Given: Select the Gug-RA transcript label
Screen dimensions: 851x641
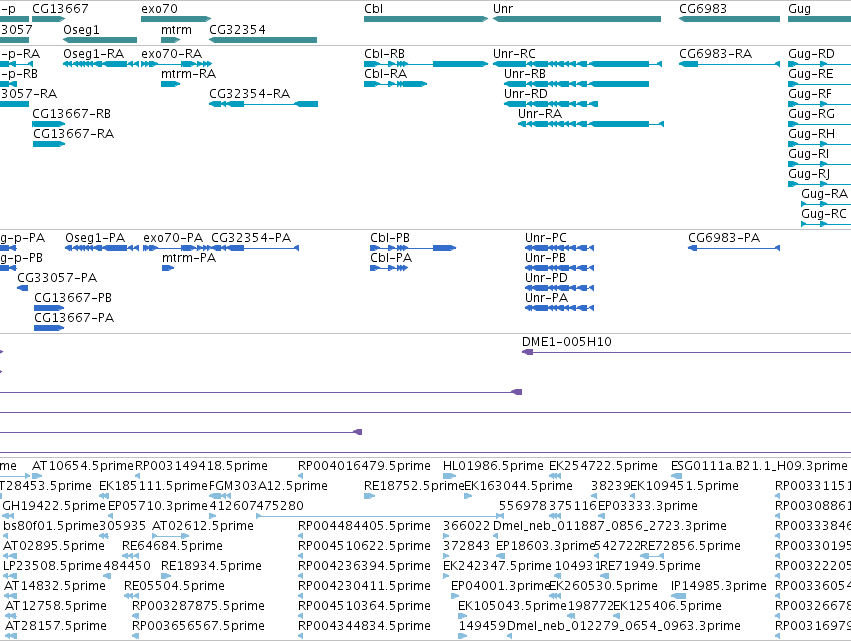Looking at the screenshot, I should [x=824, y=194].
